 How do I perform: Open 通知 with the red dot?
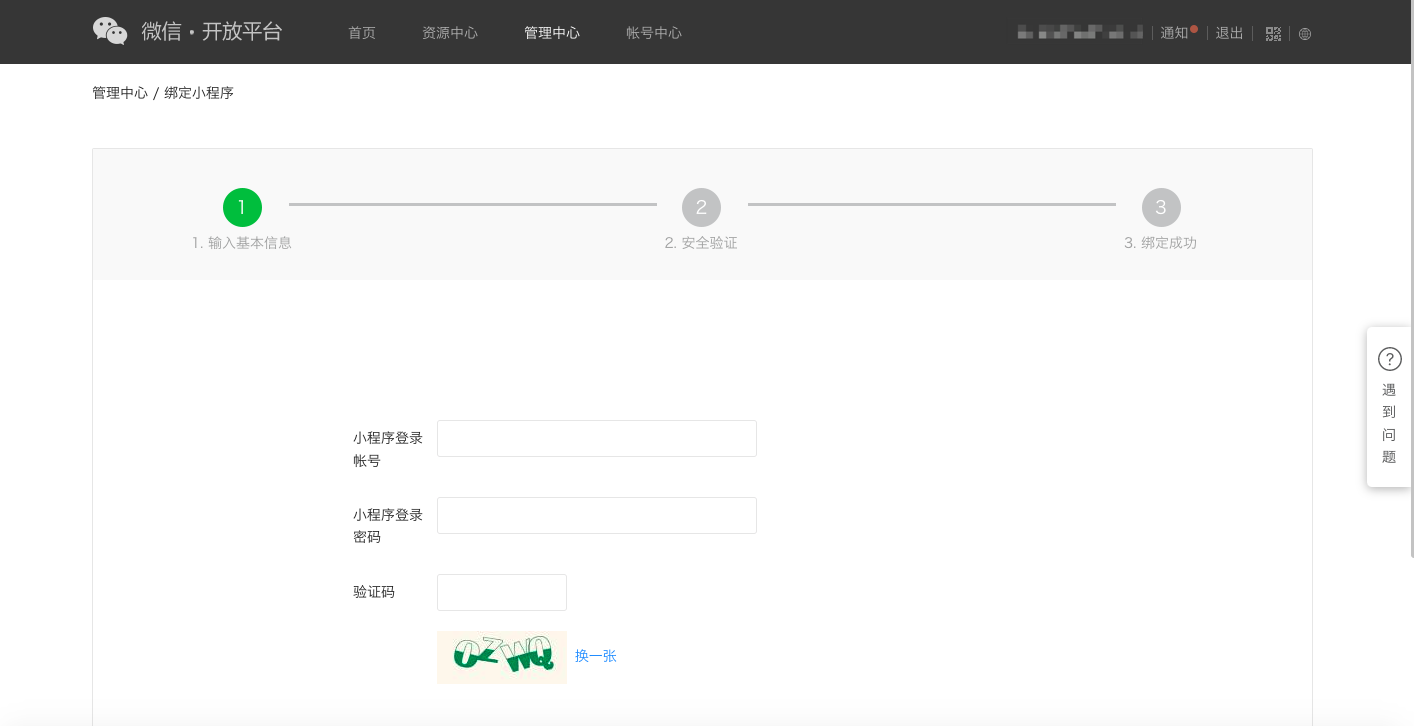(x=1175, y=33)
